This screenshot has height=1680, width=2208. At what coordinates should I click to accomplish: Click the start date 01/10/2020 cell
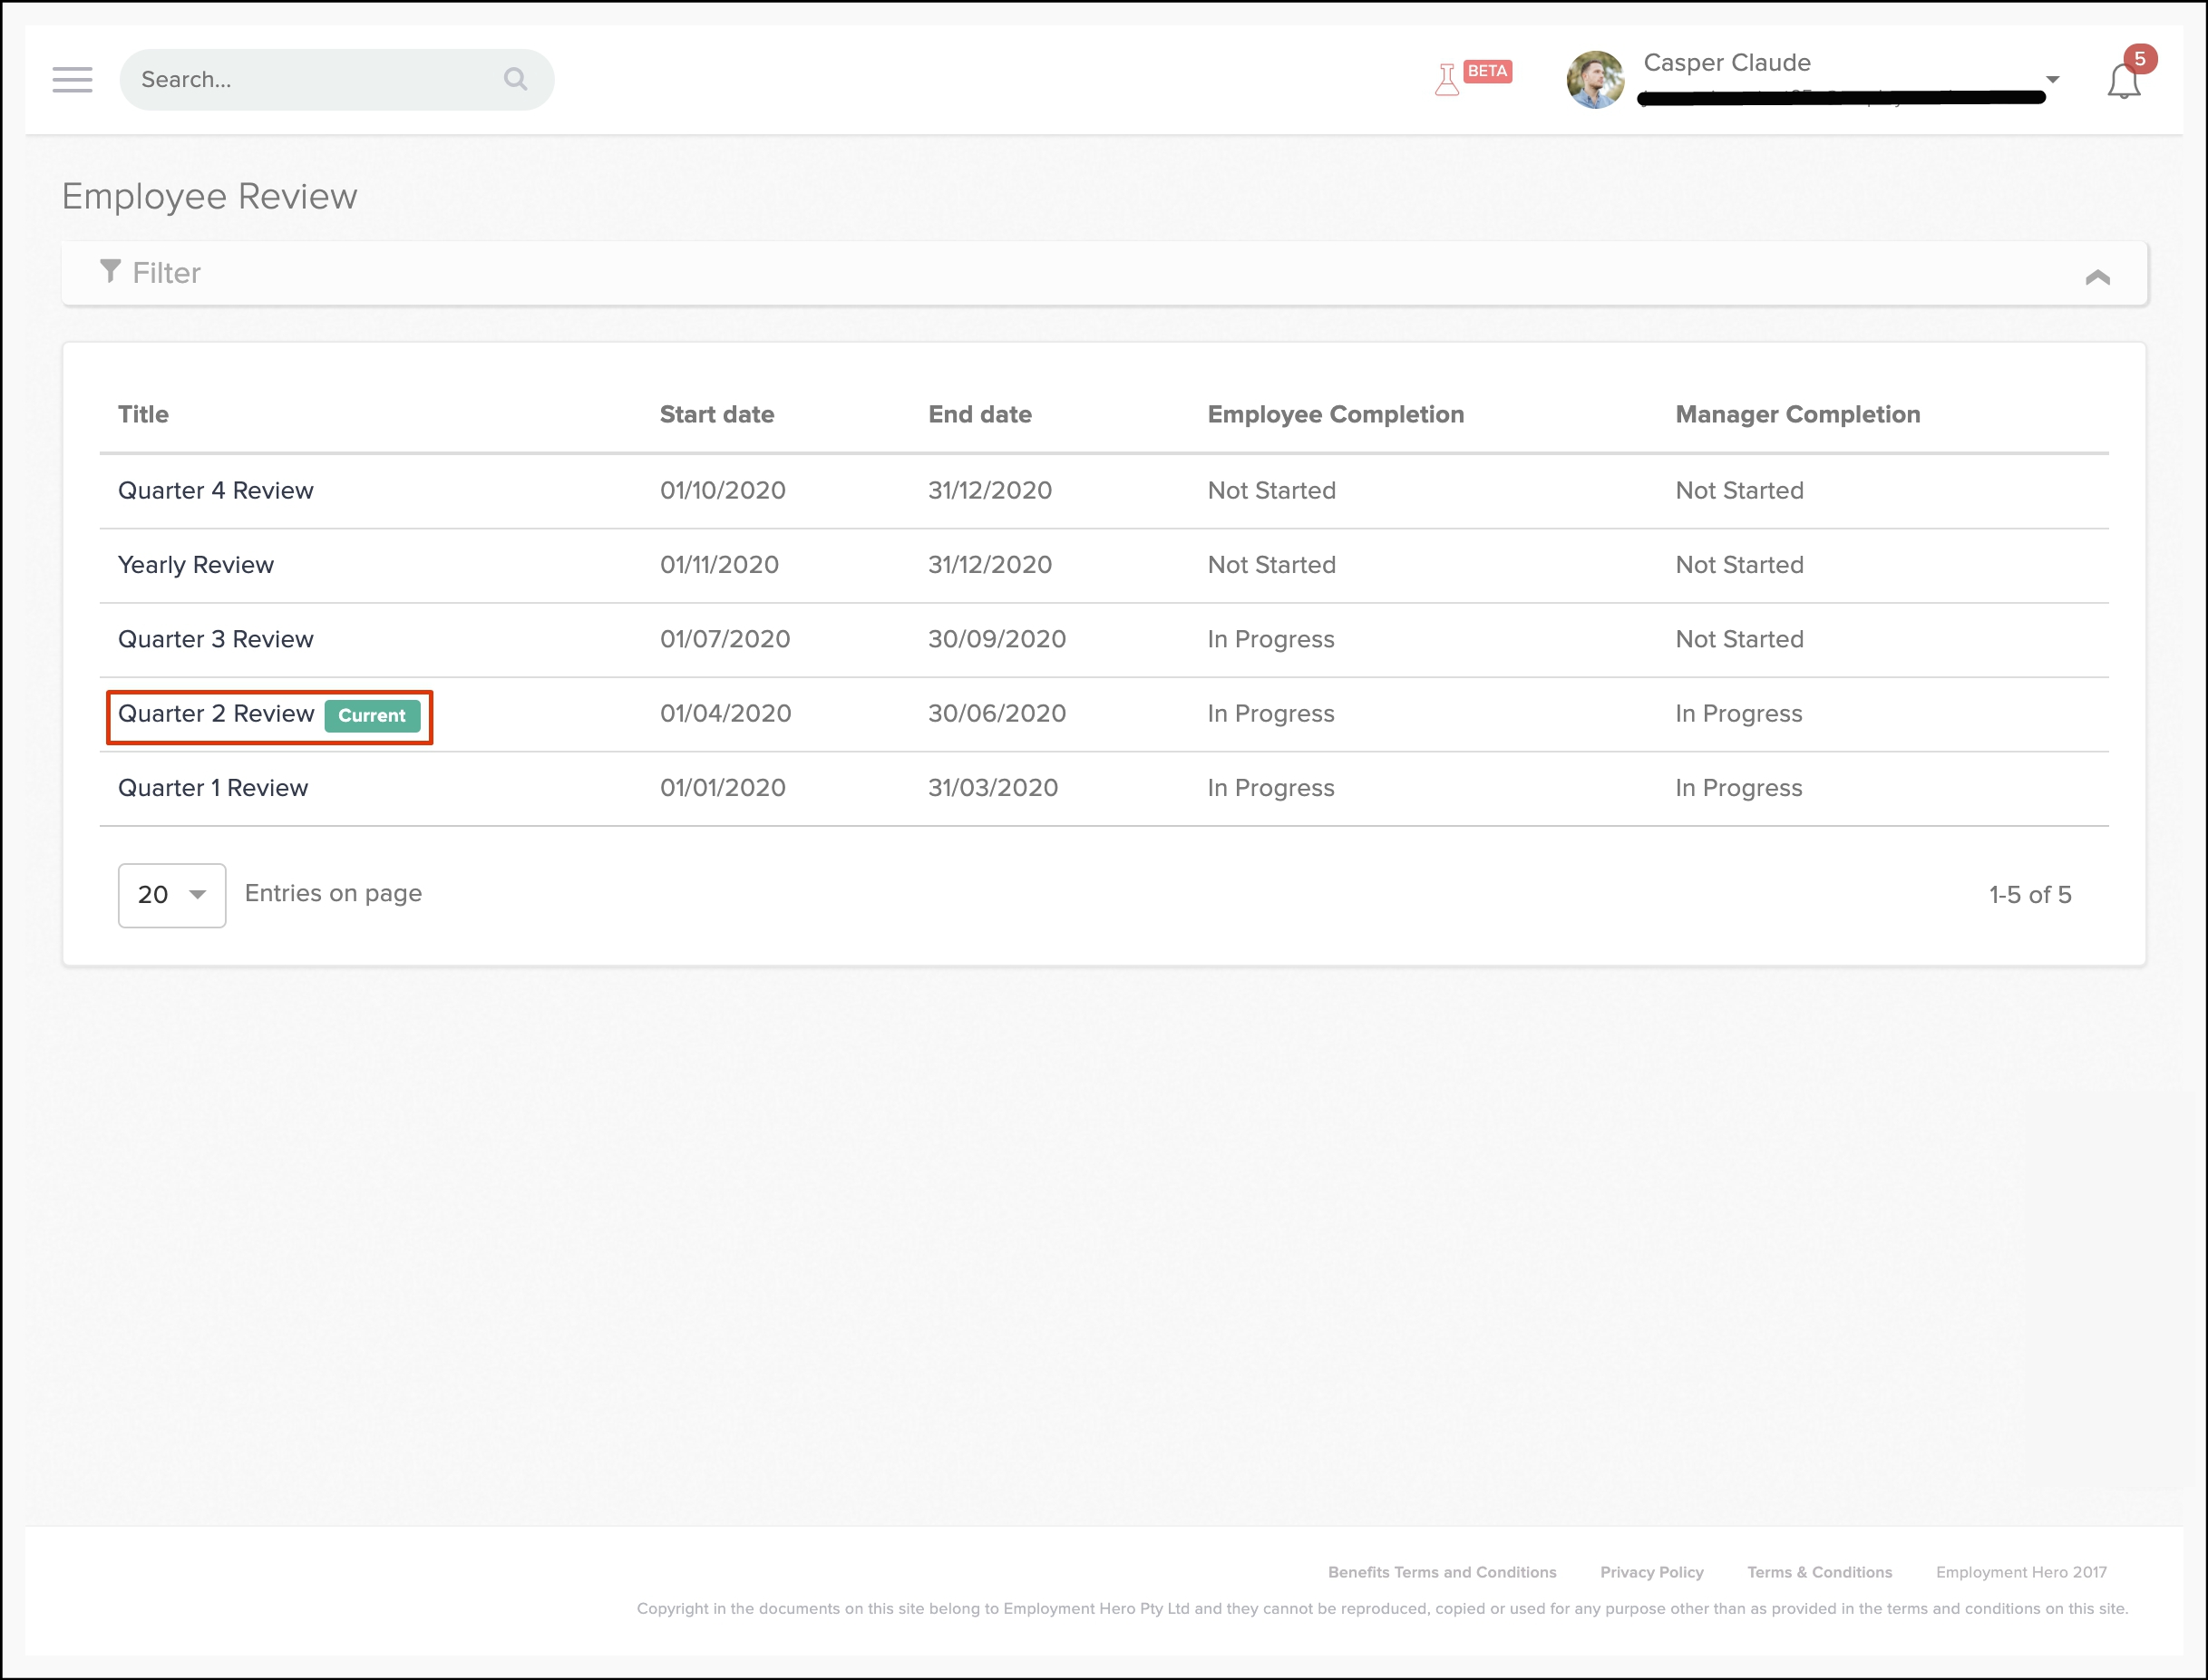[723, 491]
